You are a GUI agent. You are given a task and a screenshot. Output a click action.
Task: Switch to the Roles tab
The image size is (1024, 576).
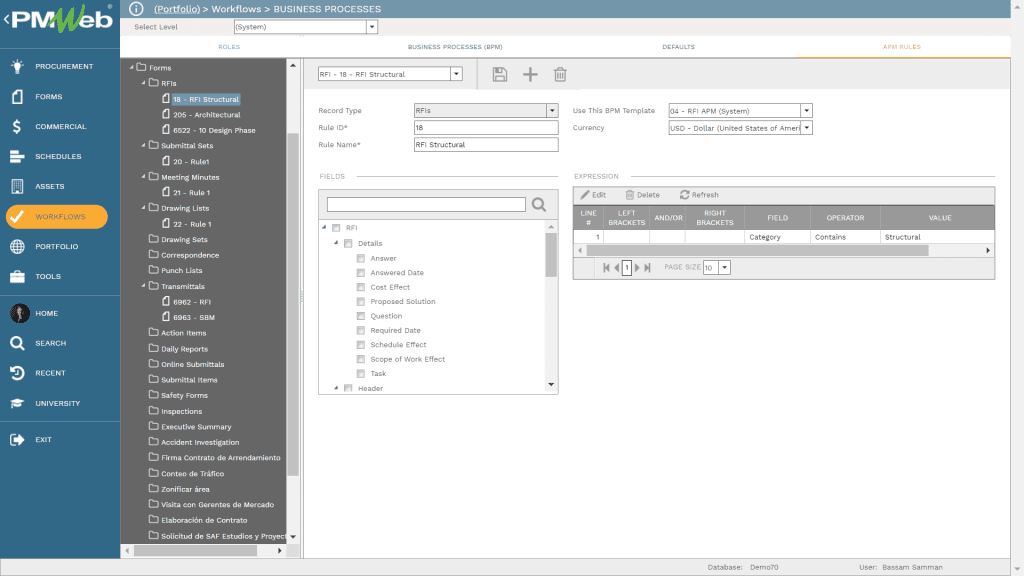[x=229, y=47]
